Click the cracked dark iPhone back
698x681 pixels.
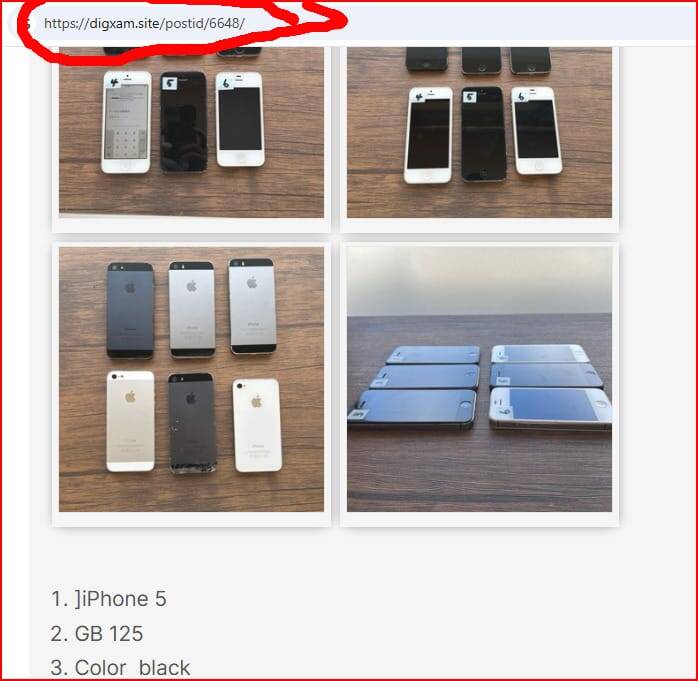tap(192, 423)
